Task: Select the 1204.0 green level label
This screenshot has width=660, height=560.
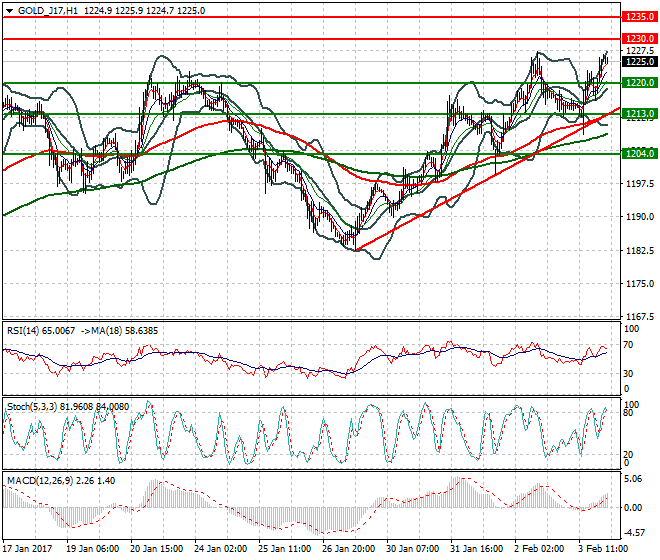Action: tap(640, 154)
